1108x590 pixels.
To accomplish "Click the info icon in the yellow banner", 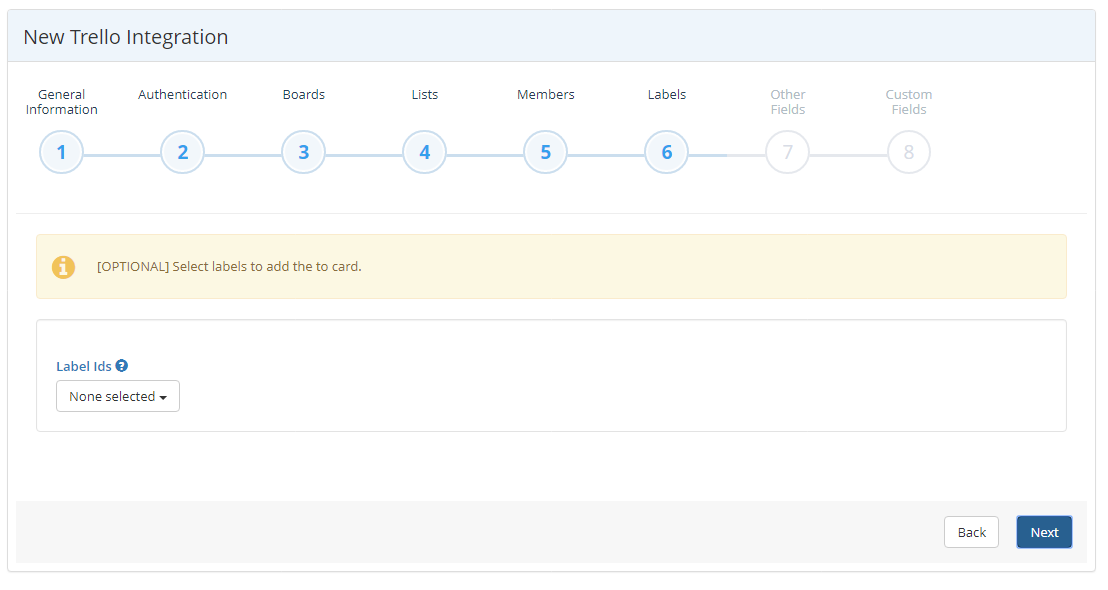I will pos(63,267).
